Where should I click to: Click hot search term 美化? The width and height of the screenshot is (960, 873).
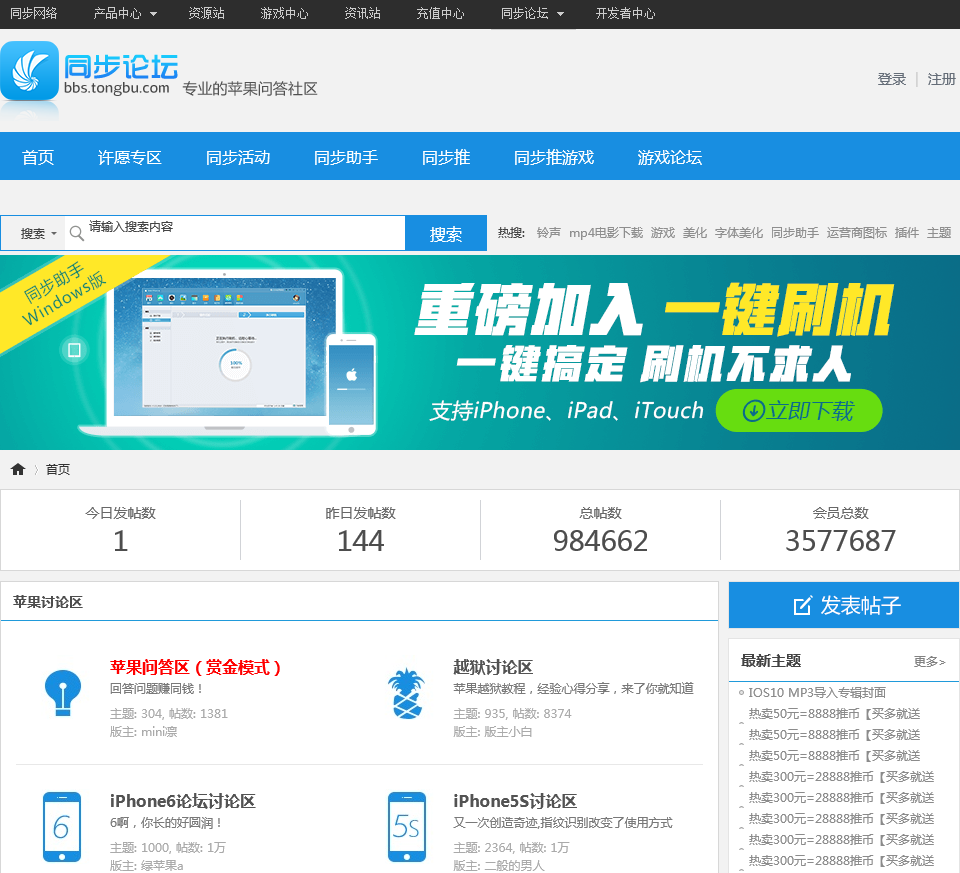pos(695,233)
